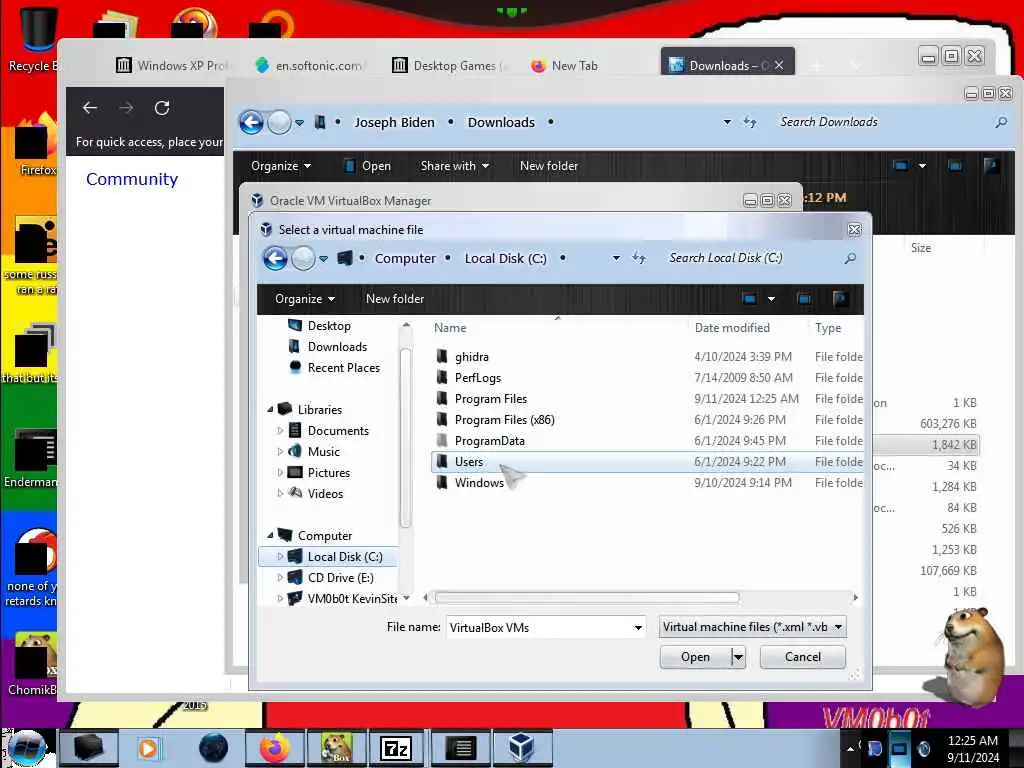
Task: Click the browser reload icon
Action: click(x=162, y=108)
